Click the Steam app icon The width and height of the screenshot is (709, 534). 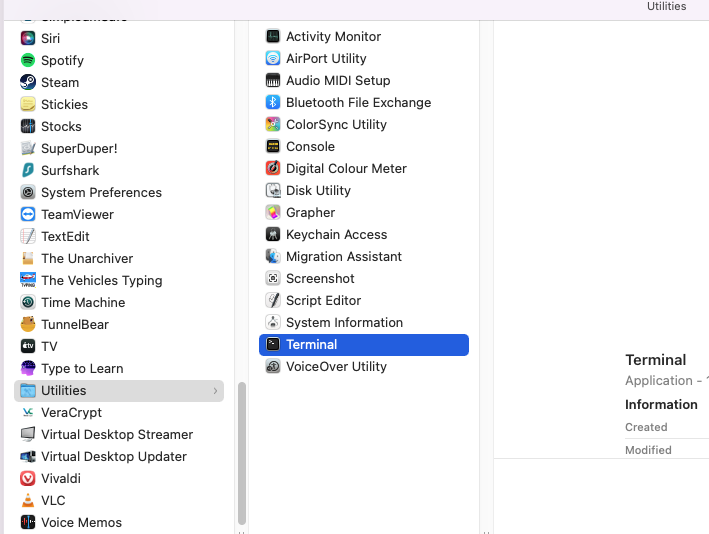click(x=28, y=82)
